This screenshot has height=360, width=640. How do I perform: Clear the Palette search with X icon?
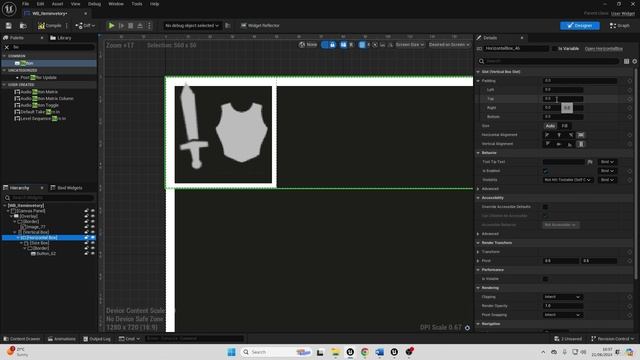(x=7, y=47)
